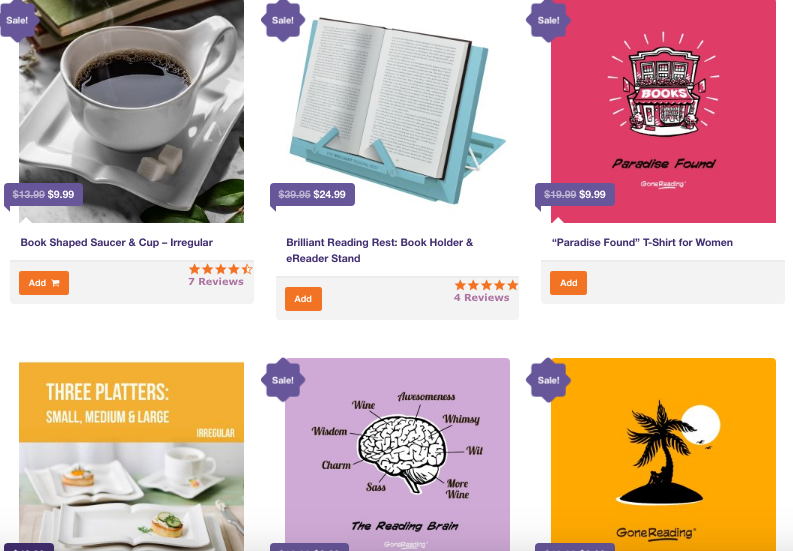This screenshot has height=551, width=793.
Task: Click The Reading Brain purple product image
Action: [398, 454]
